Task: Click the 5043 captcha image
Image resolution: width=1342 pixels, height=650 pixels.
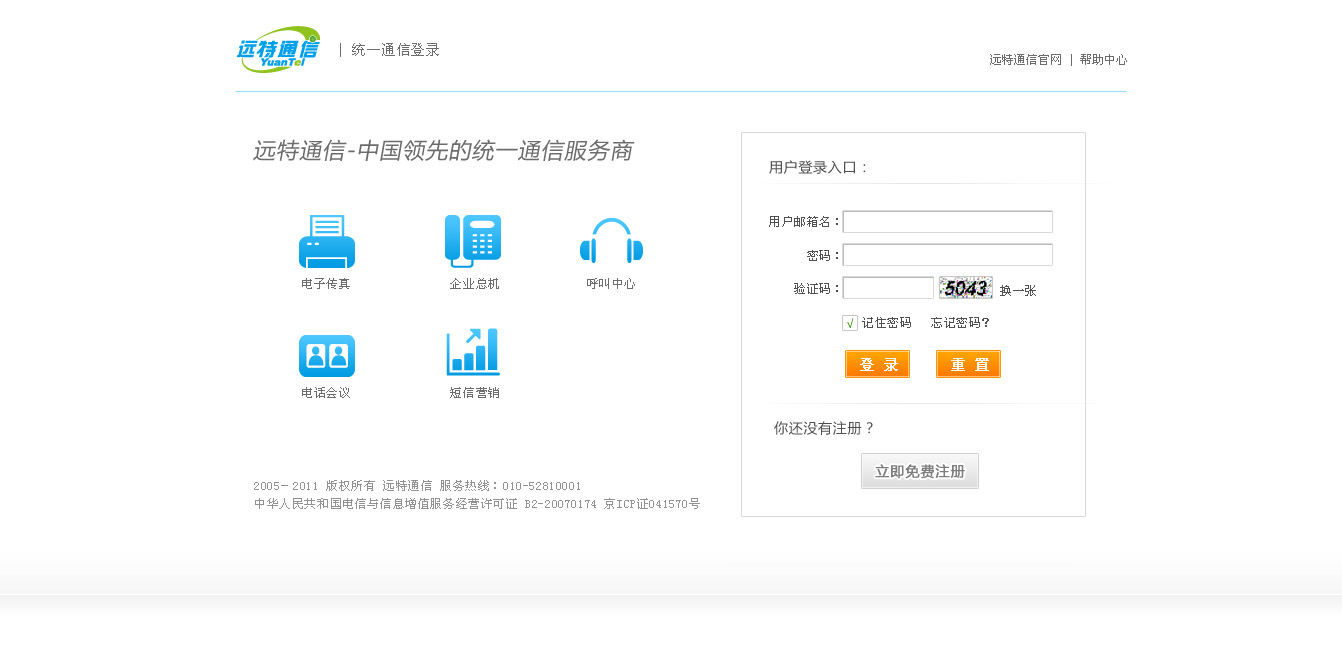Action: 966,288
